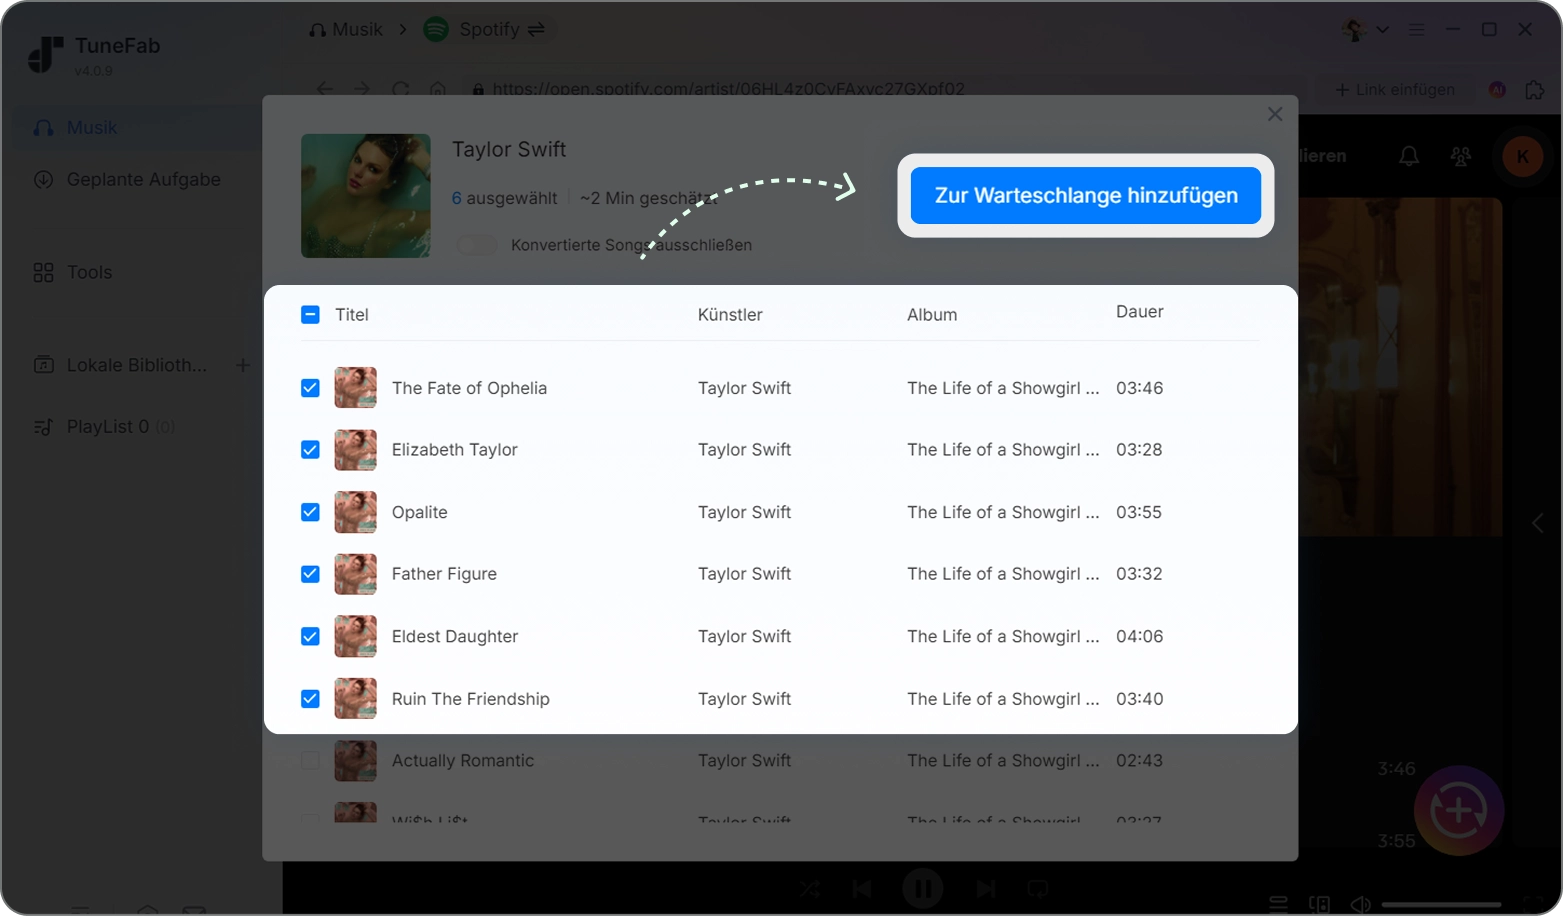Skip to the previous track
The image size is (1563, 916).
click(x=861, y=888)
